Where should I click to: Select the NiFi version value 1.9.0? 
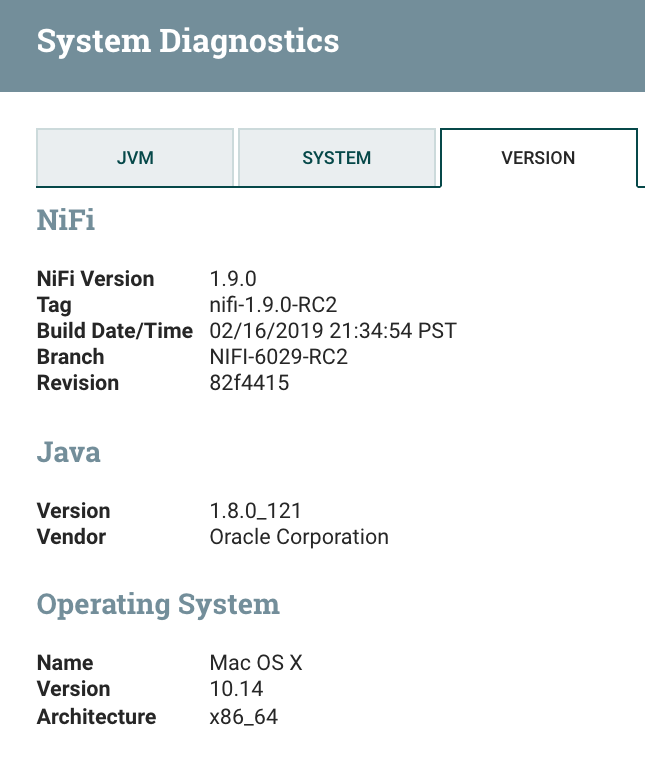pyautogui.click(x=233, y=279)
